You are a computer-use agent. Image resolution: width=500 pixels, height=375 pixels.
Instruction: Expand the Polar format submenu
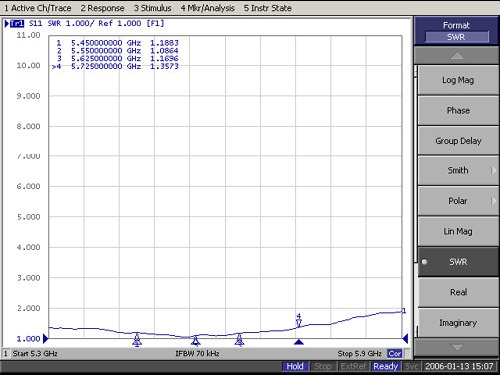click(458, 201)
